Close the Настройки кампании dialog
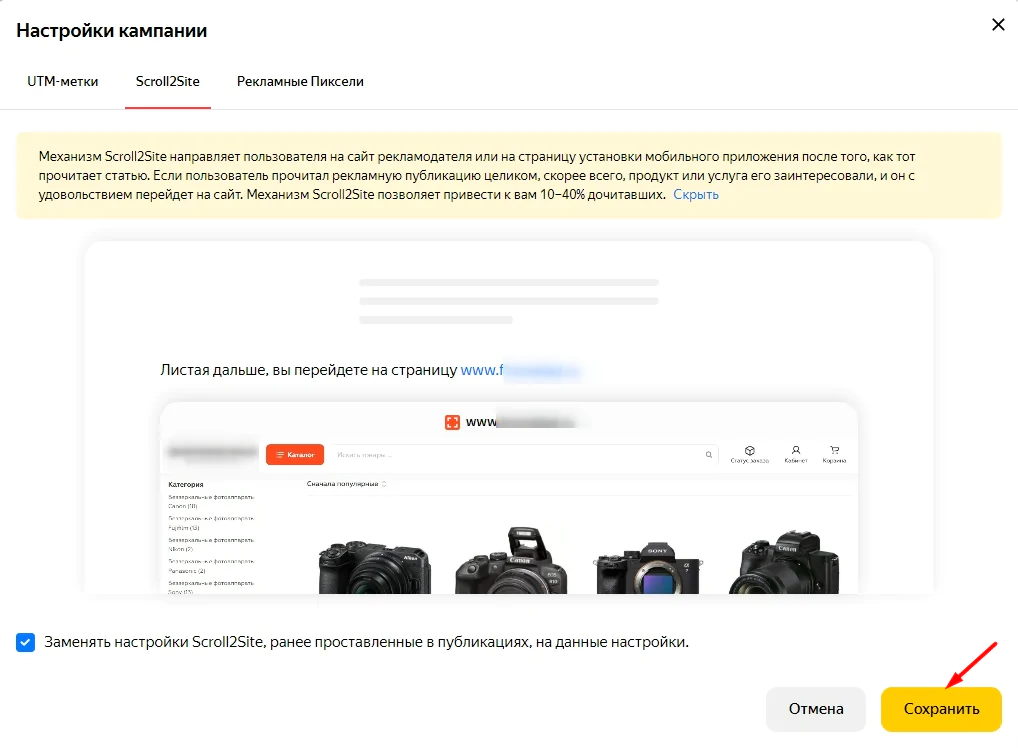1018x748 pixels. (x=998, y=25)
